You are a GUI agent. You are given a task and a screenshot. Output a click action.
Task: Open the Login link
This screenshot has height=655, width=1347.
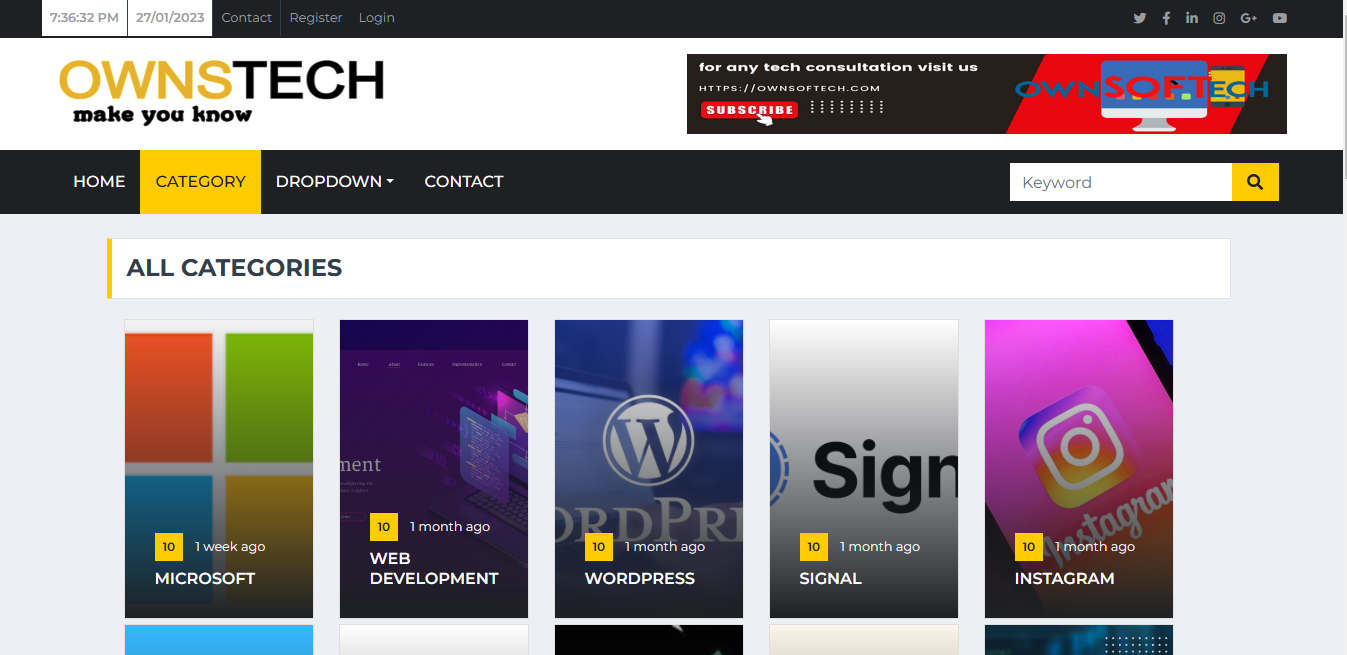coord(376,18)
